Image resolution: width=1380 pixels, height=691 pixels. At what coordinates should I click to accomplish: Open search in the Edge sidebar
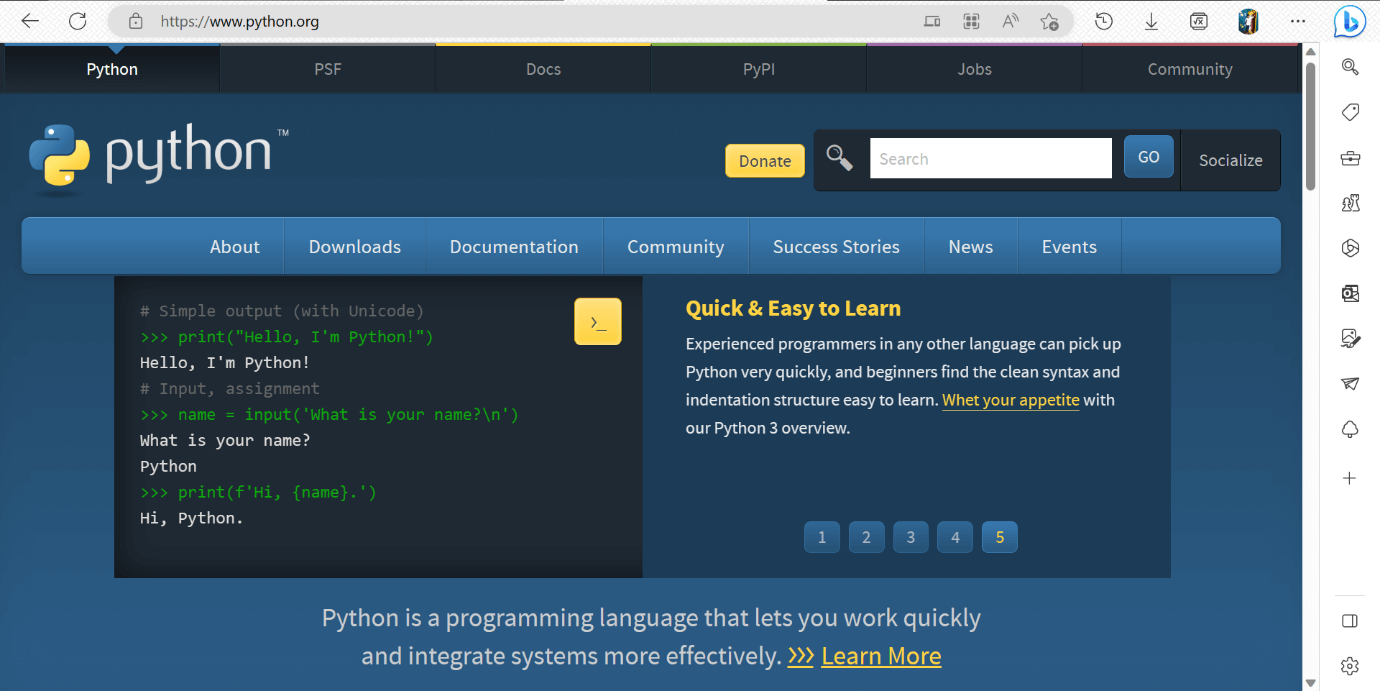click(x=1350, y=66)
